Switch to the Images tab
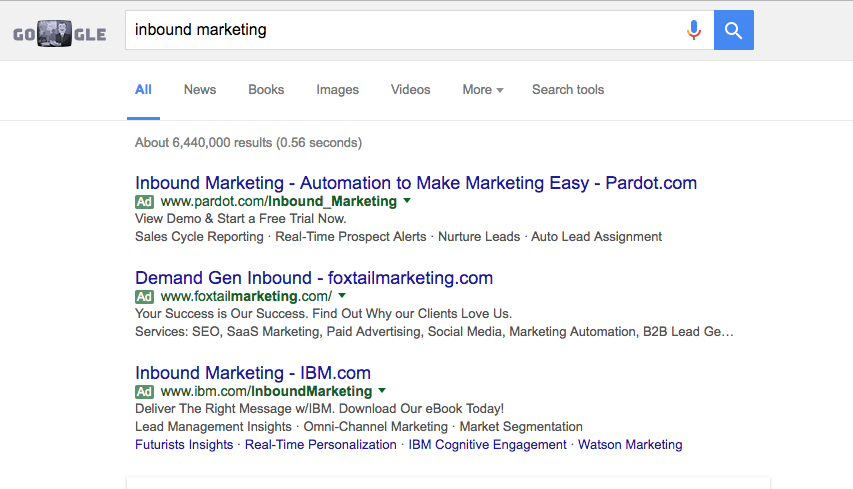The height and width of the screenshot is (489, 853). pyautogui.click(x=337, y=90)
